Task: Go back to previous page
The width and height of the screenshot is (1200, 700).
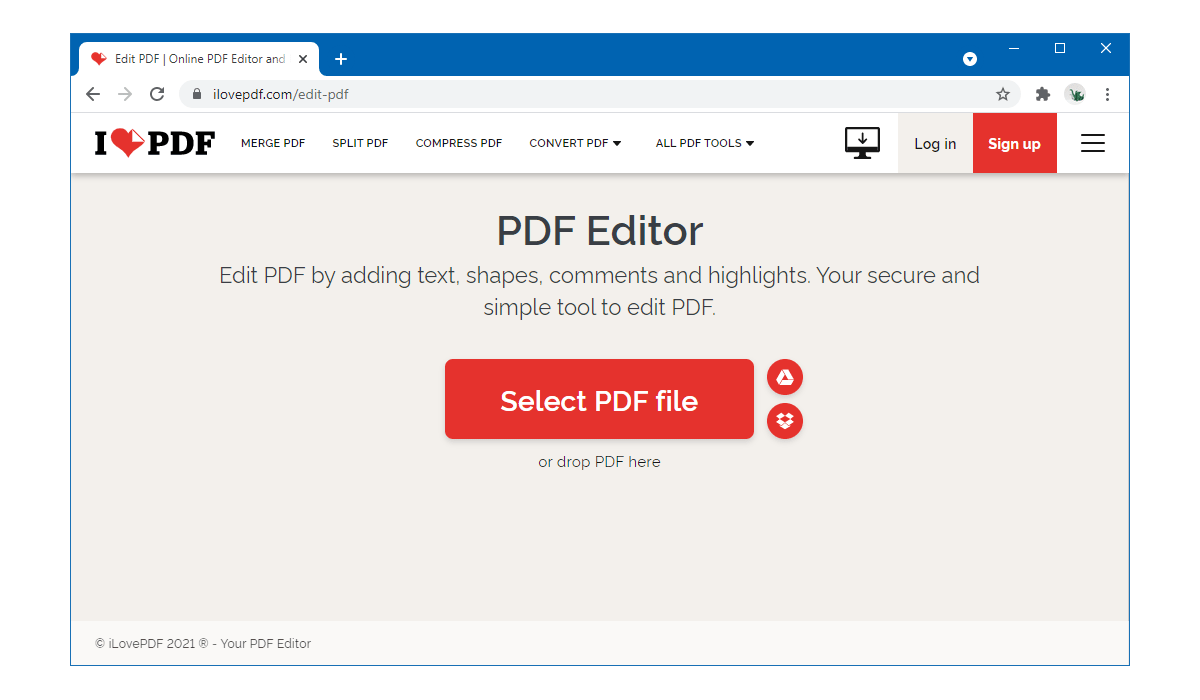Action: tap(93, 94)
